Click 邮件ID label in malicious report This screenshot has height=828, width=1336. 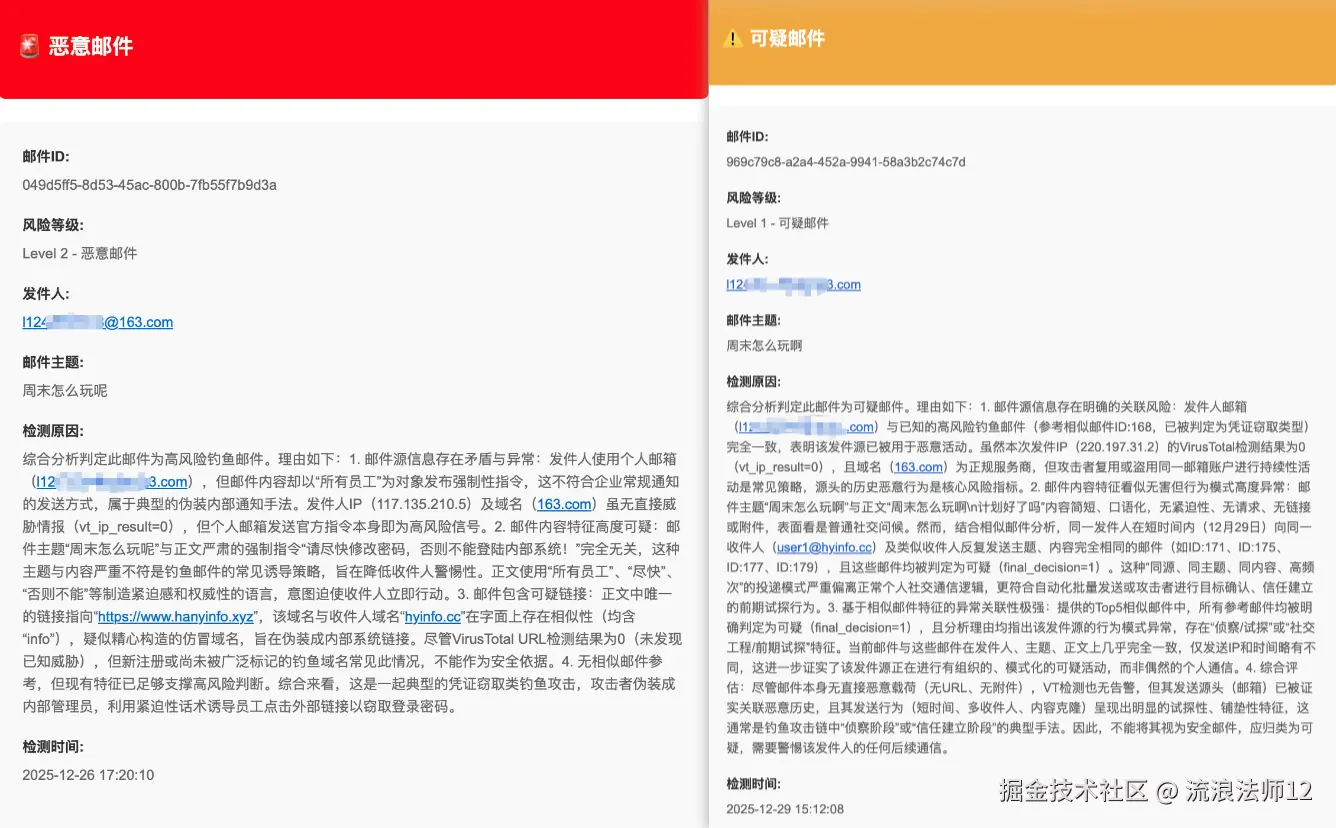point(46,156)
